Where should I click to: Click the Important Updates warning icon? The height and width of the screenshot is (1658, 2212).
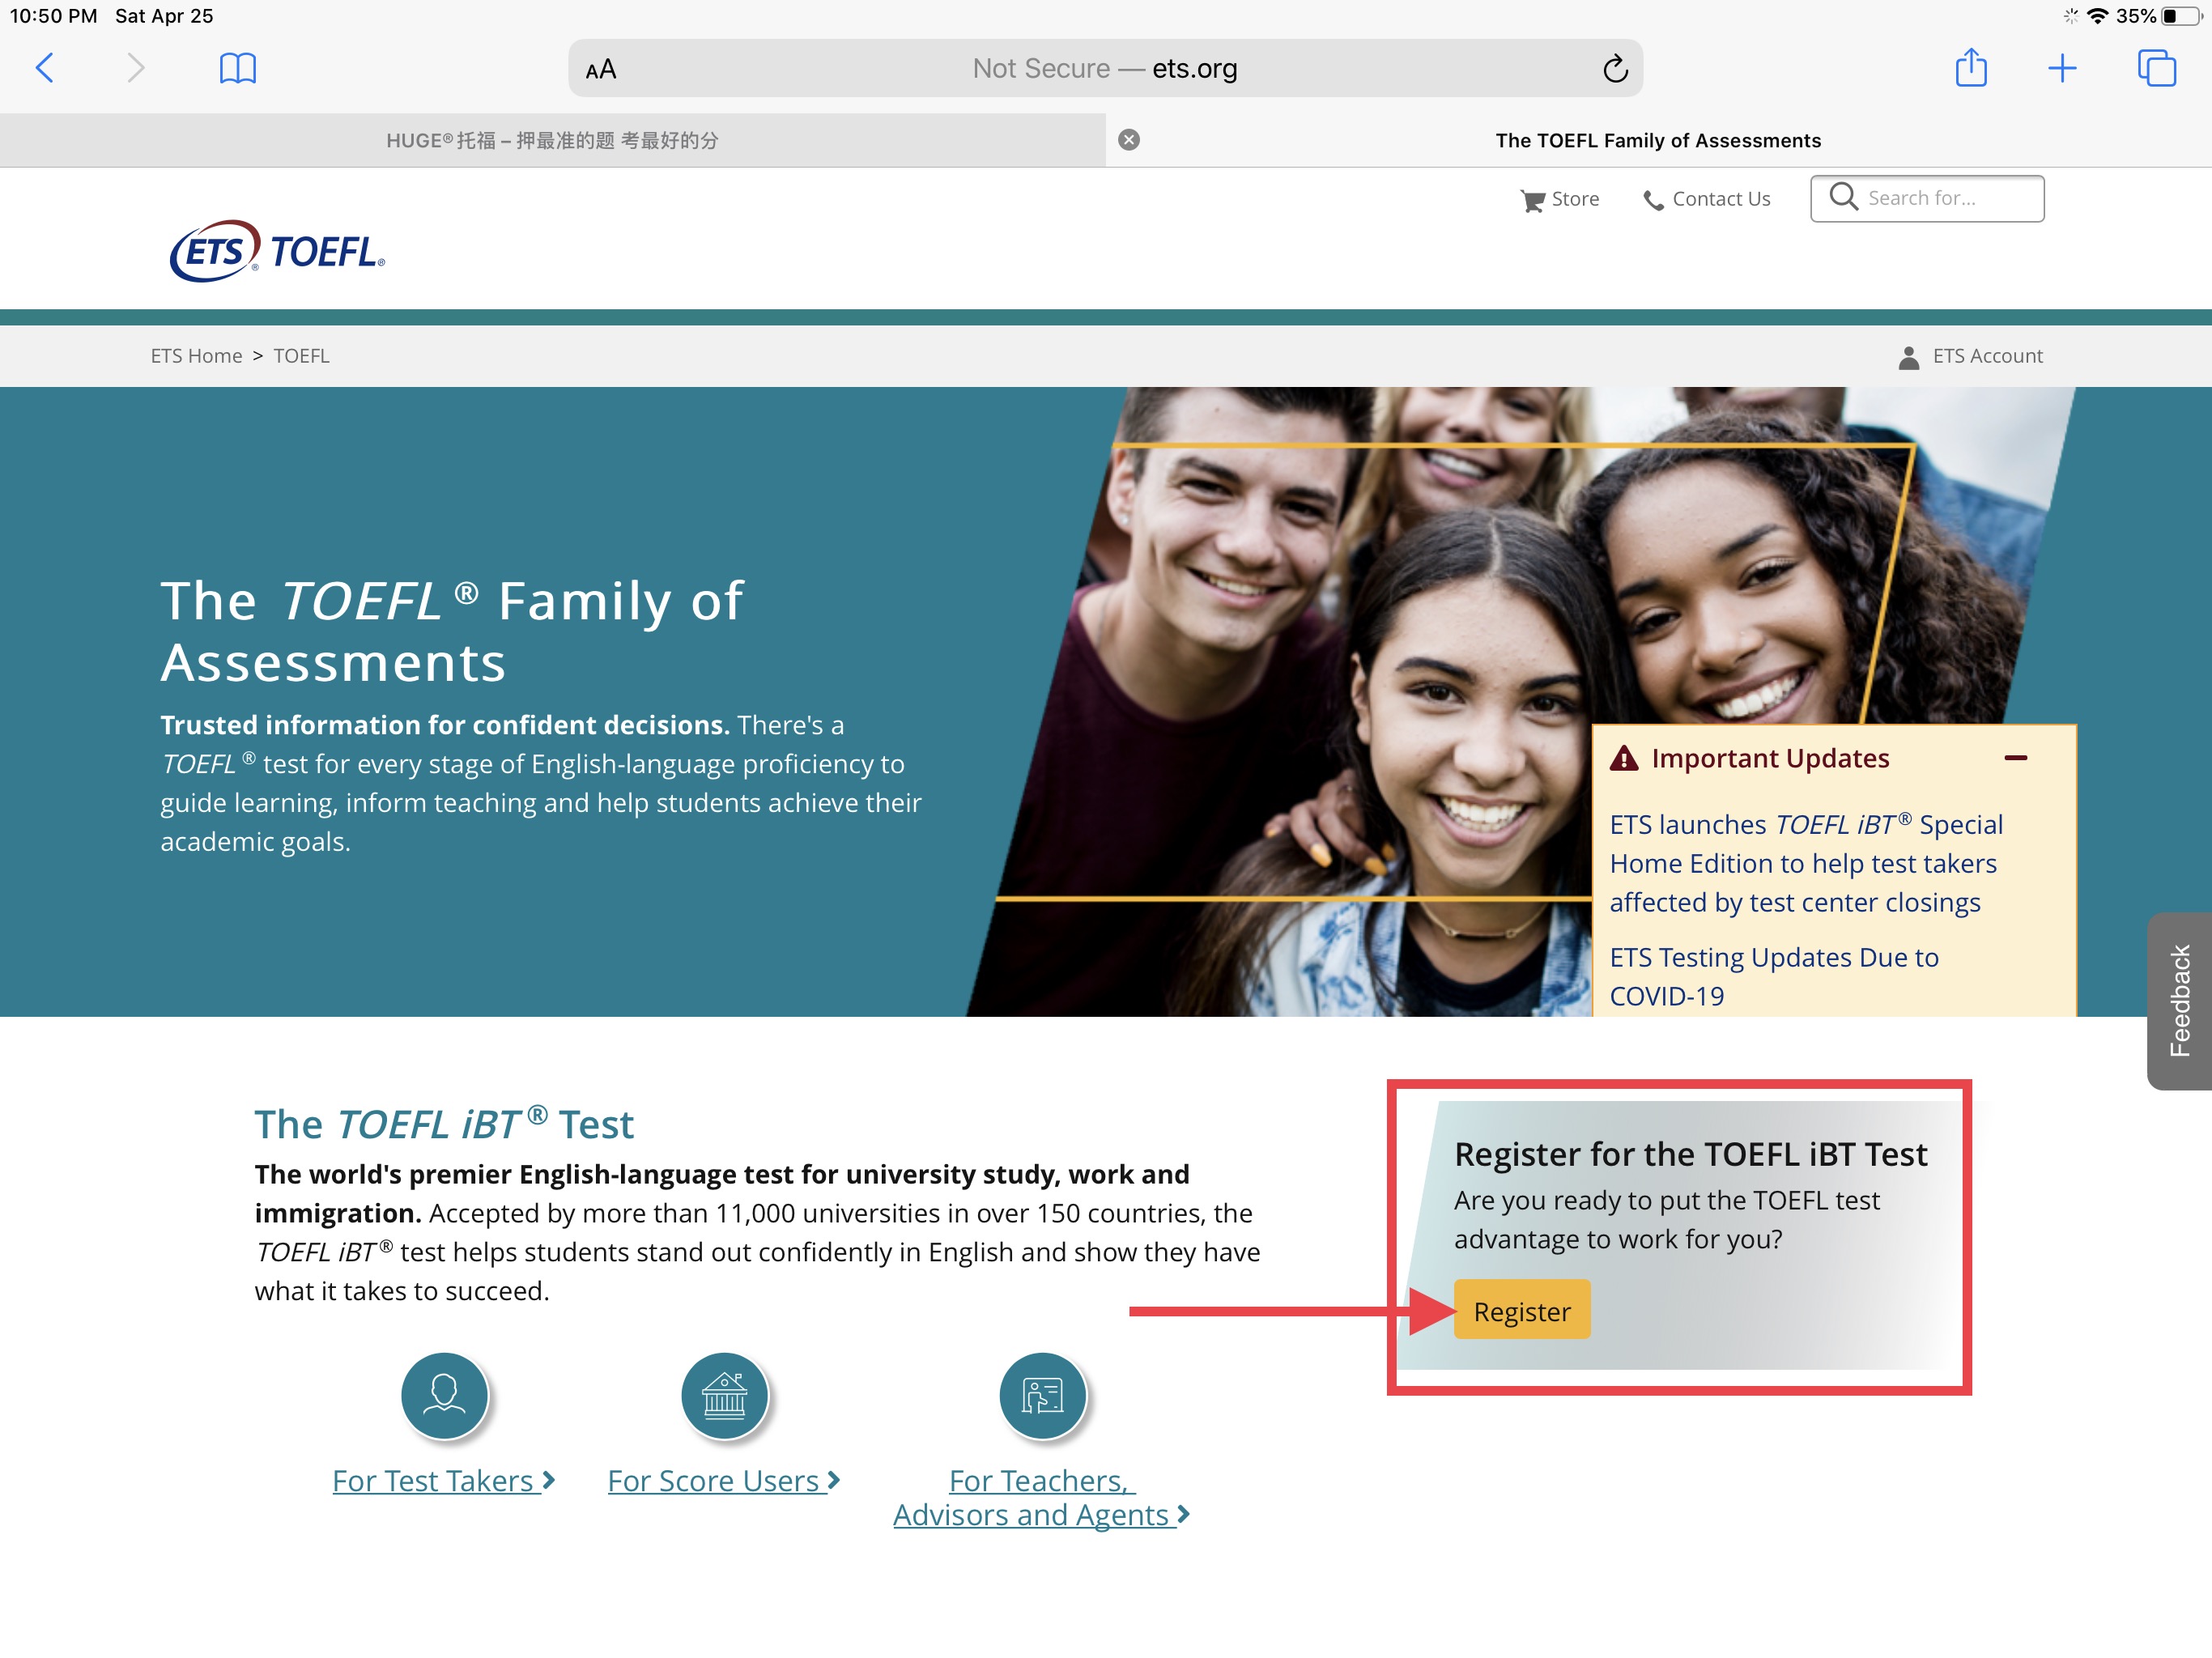click(1624, 759)
